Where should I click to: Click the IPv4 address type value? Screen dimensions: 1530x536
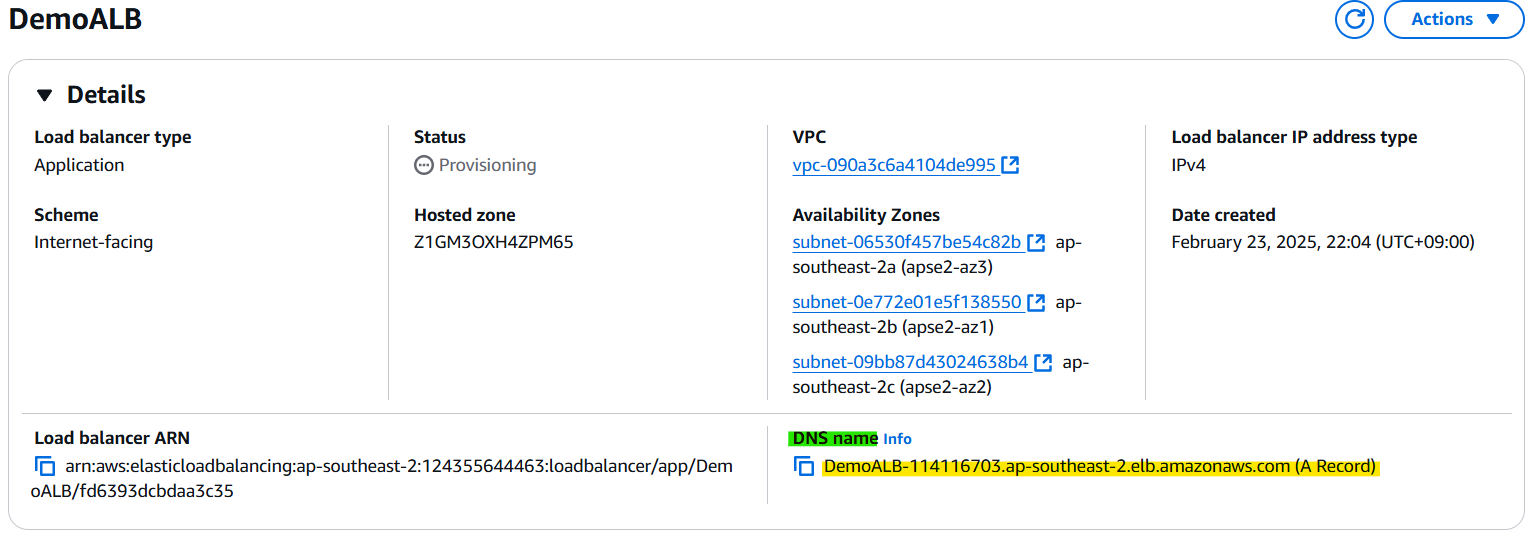coord(1188,165)
